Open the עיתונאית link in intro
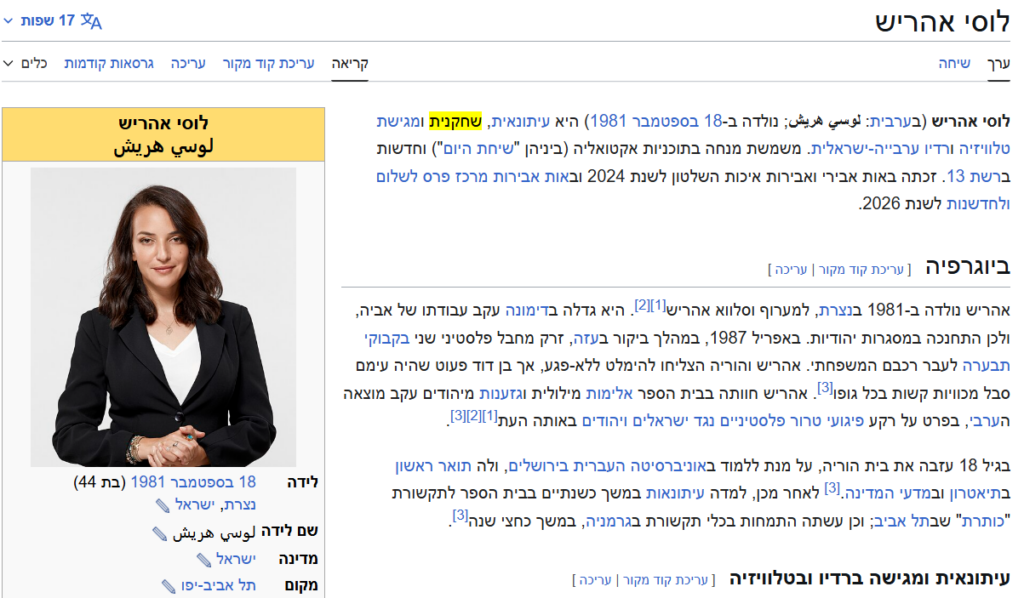 (520, 121)
